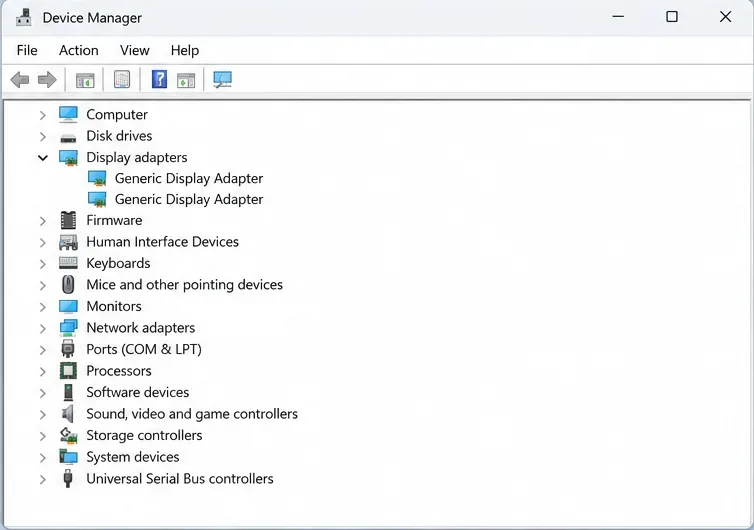The image size is (754, 530).
Task: Select the Display adapters category icon
Action: [x=68, y=157]
